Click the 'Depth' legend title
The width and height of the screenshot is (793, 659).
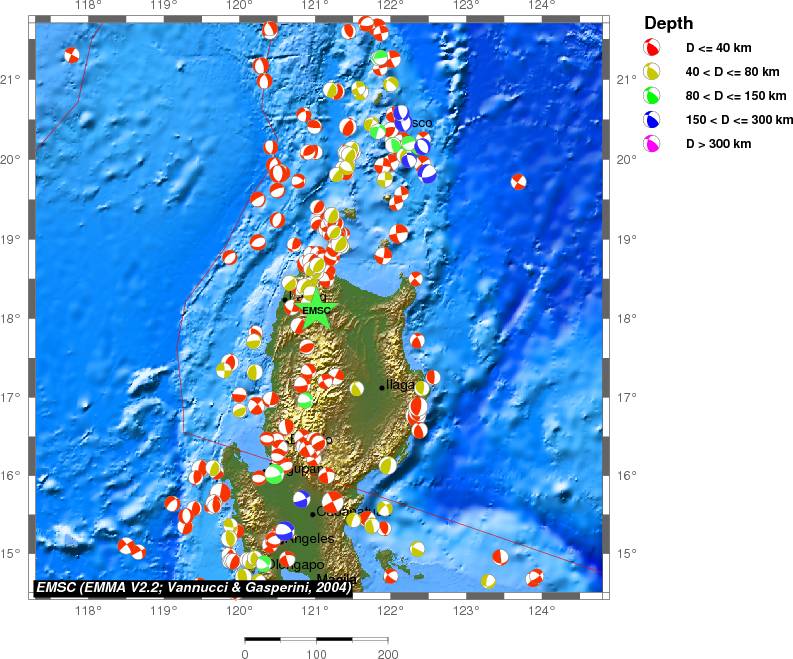(x=669, y=23)
